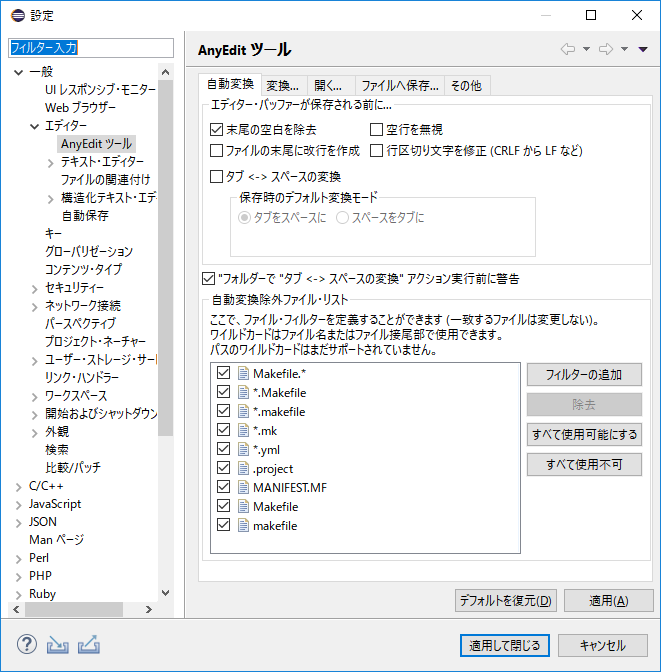Click the フィルターの追加 button
The width and height of the screenshot is (661, 672).
tap(584, 375)
